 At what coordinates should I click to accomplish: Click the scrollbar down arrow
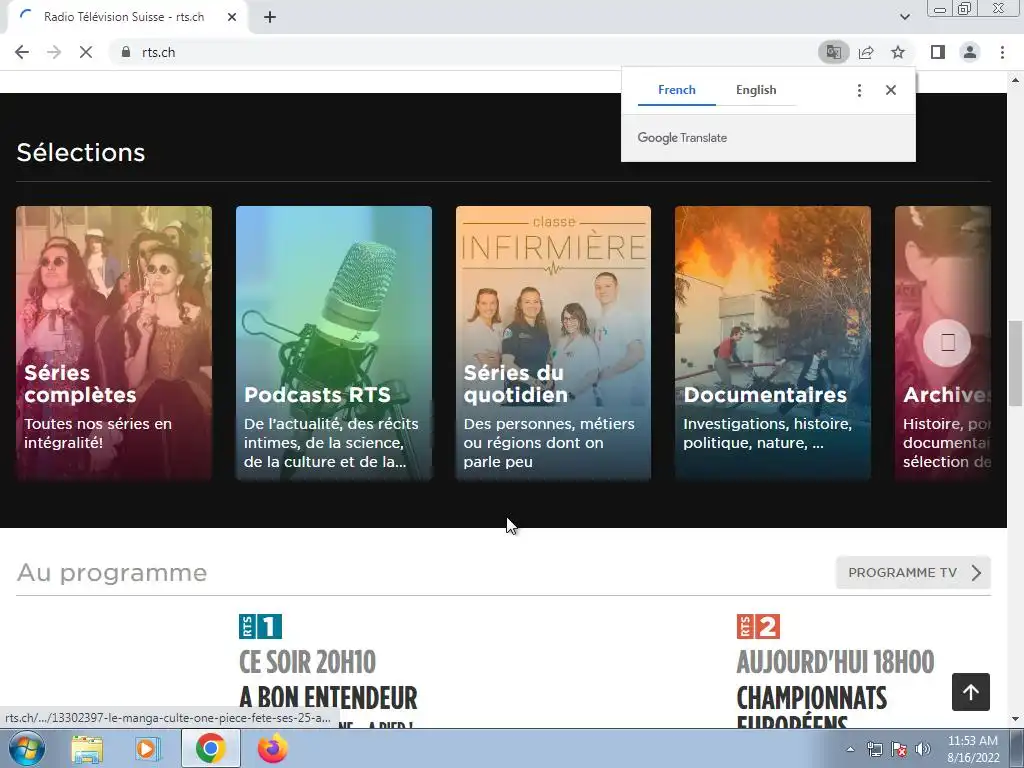pyautogui.click(x=1015, y=719)
